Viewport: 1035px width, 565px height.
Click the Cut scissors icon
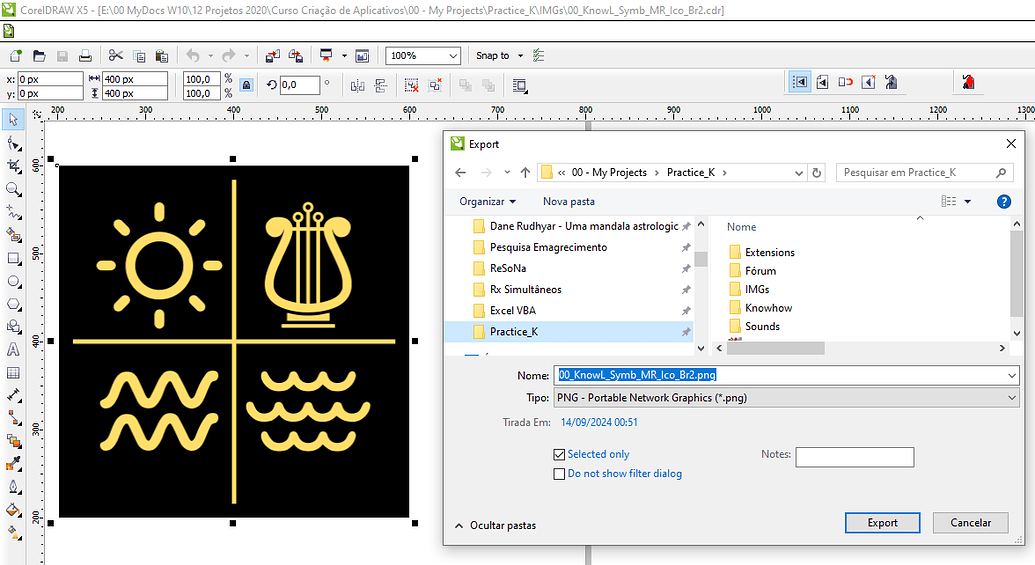point(116,55)
